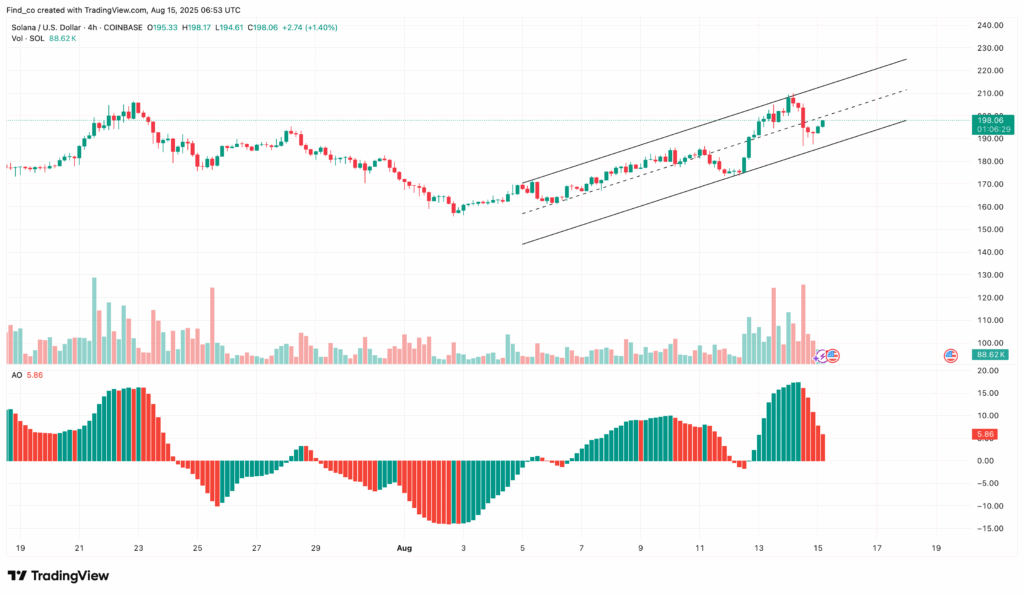This screenshot has height=595, width=1024.
Task: Select the Solana / U.S. Dollar symbol title
Action: point(46,27)
